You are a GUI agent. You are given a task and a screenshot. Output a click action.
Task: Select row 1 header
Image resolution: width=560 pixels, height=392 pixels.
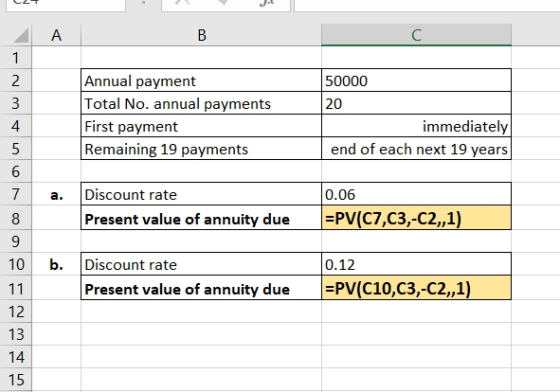click(x=16, y=57)
